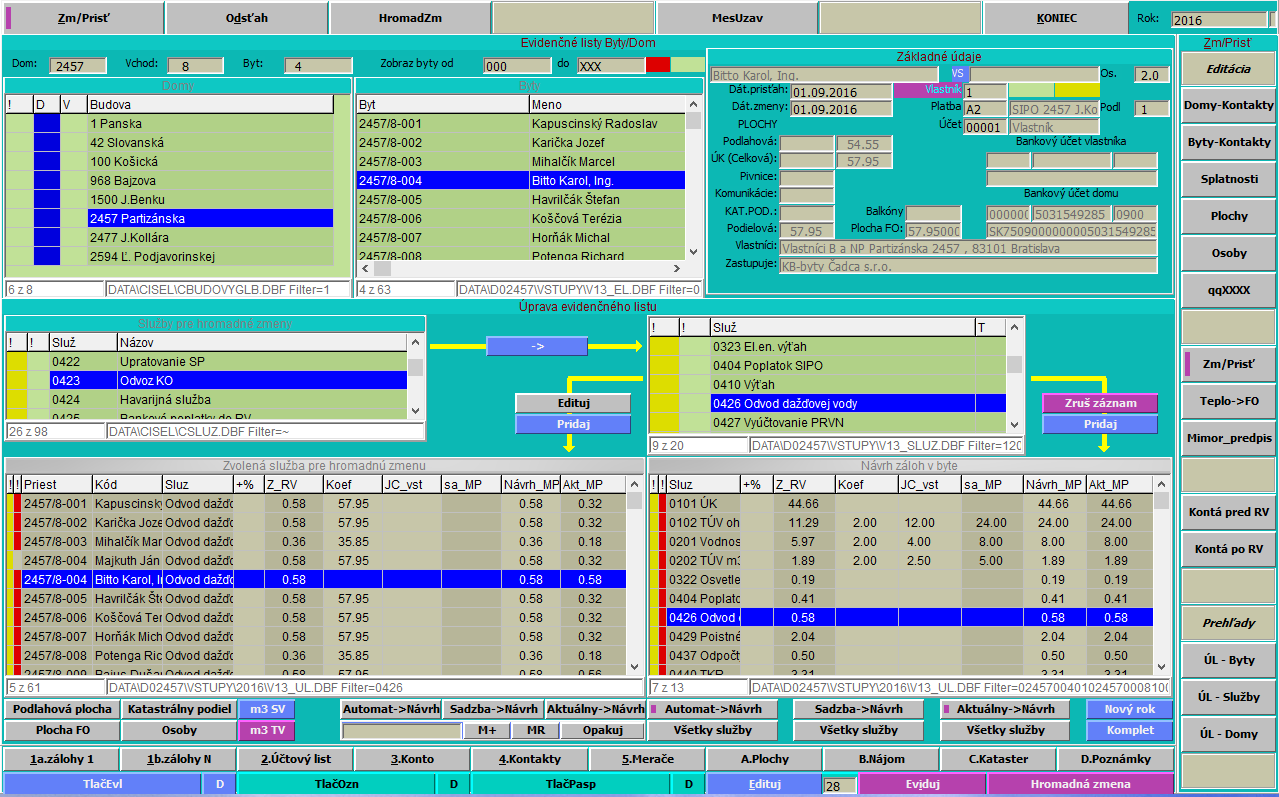Click the blue -> transfer arrow button
The width and height of the screenshot is (1279, 797).
(537, 346)
